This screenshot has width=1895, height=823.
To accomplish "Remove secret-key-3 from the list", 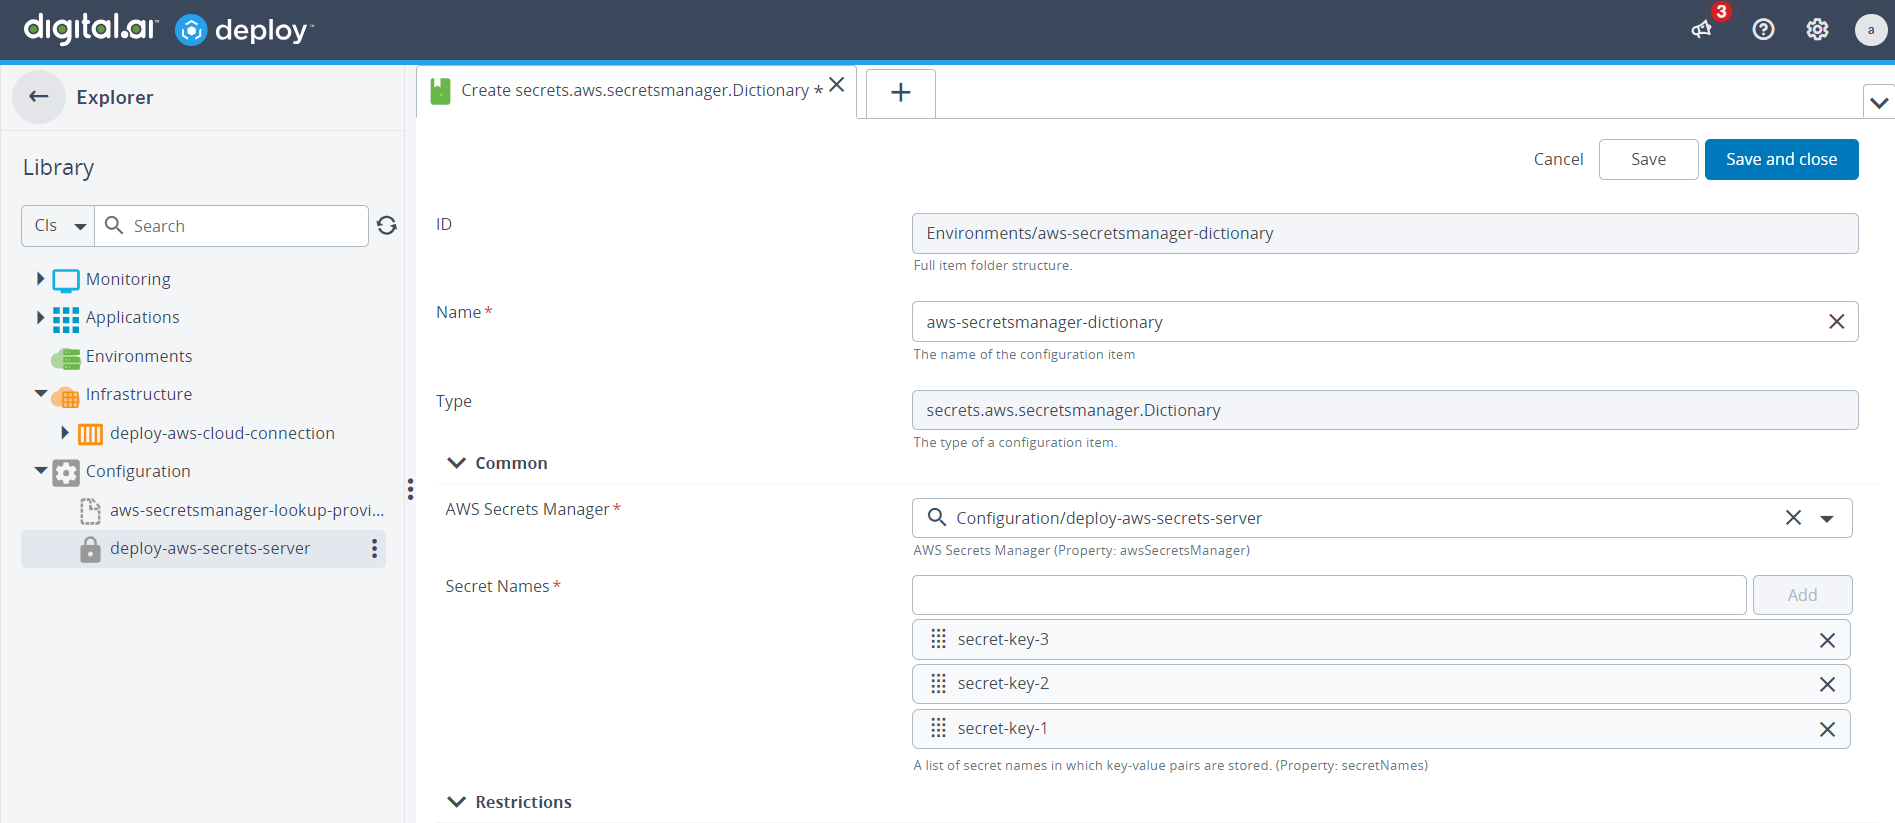I will (x=1826, y=640).
